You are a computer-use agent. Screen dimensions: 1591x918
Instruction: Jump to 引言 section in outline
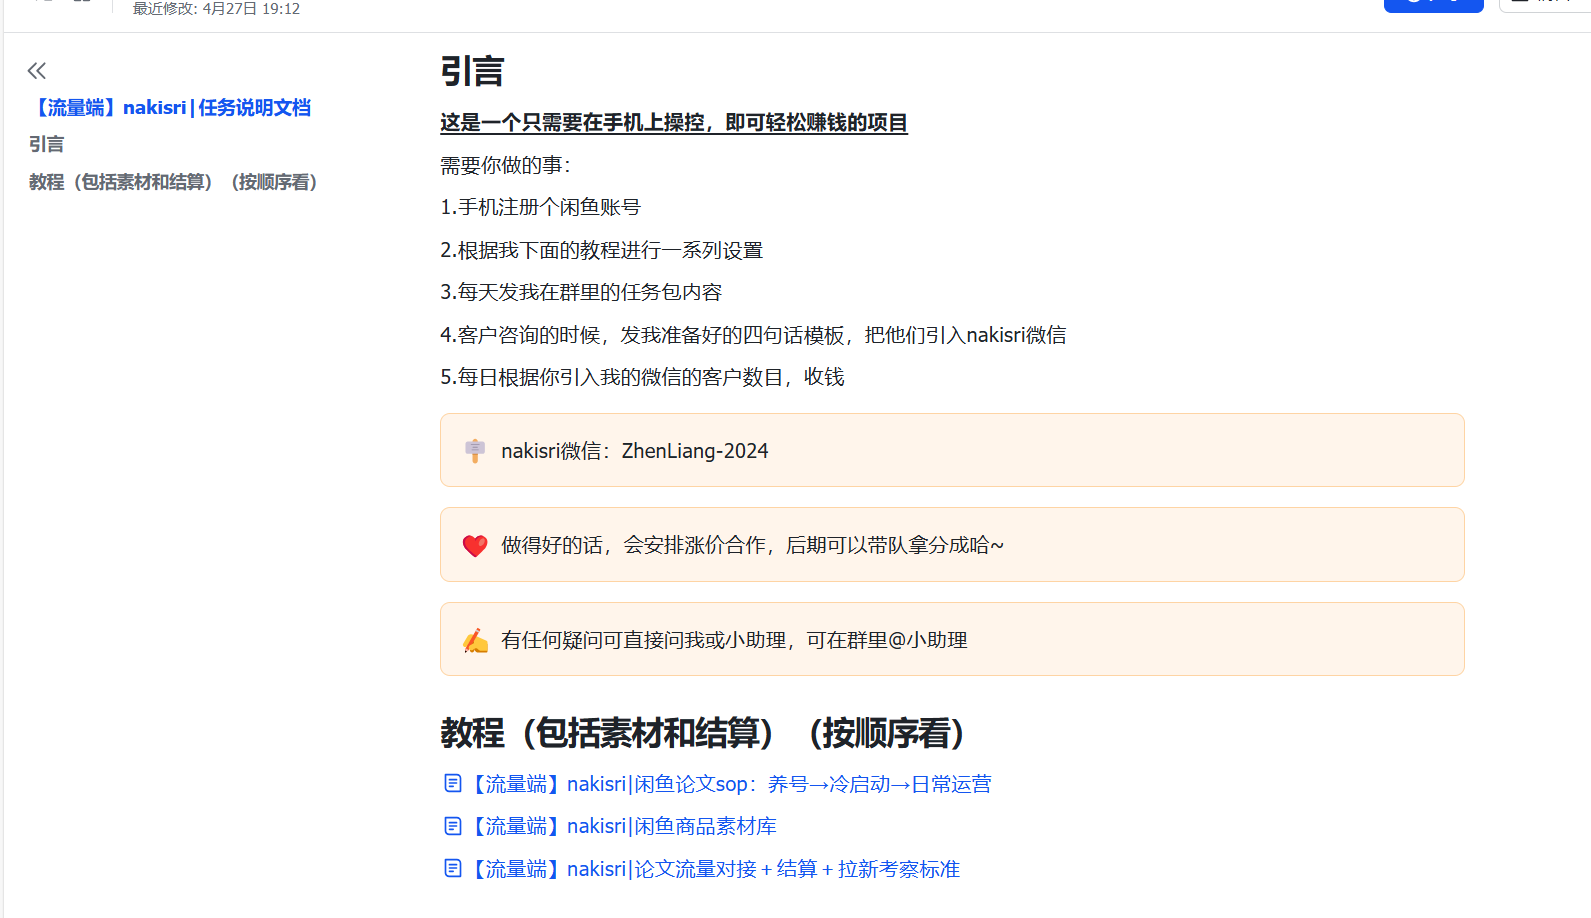point(46,144)
